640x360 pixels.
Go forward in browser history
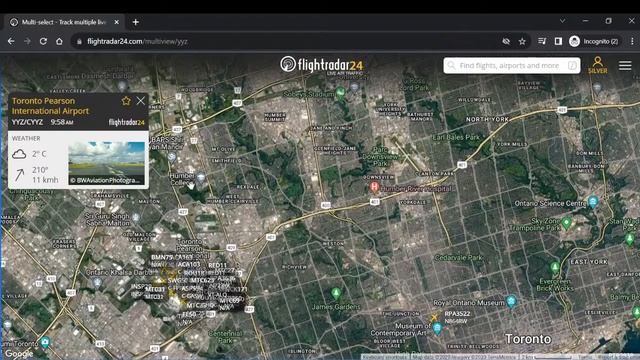27,41
